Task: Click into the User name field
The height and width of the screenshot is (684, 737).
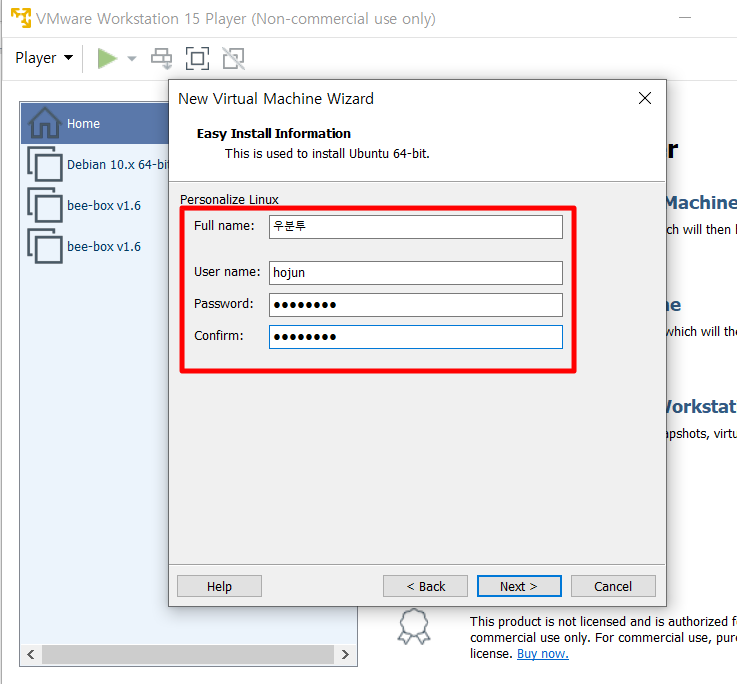Action: [x=416, y=273]
